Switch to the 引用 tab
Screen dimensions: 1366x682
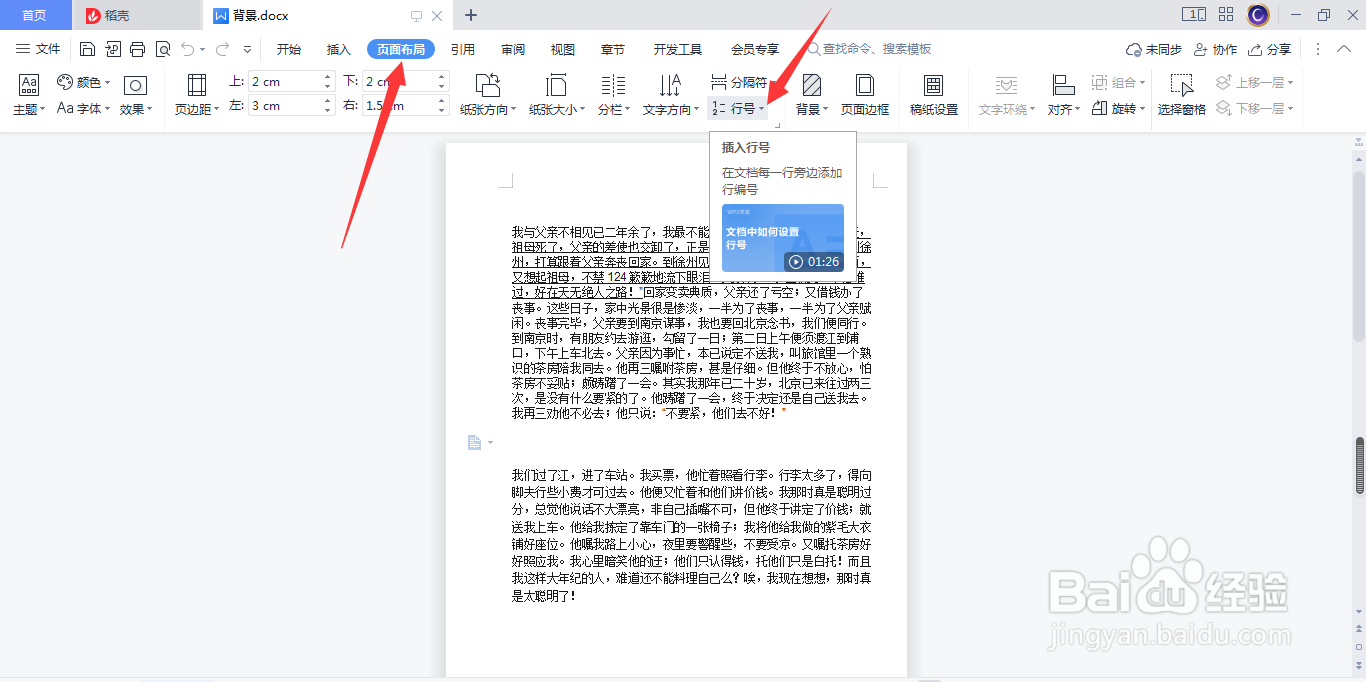tap(462, 49)
